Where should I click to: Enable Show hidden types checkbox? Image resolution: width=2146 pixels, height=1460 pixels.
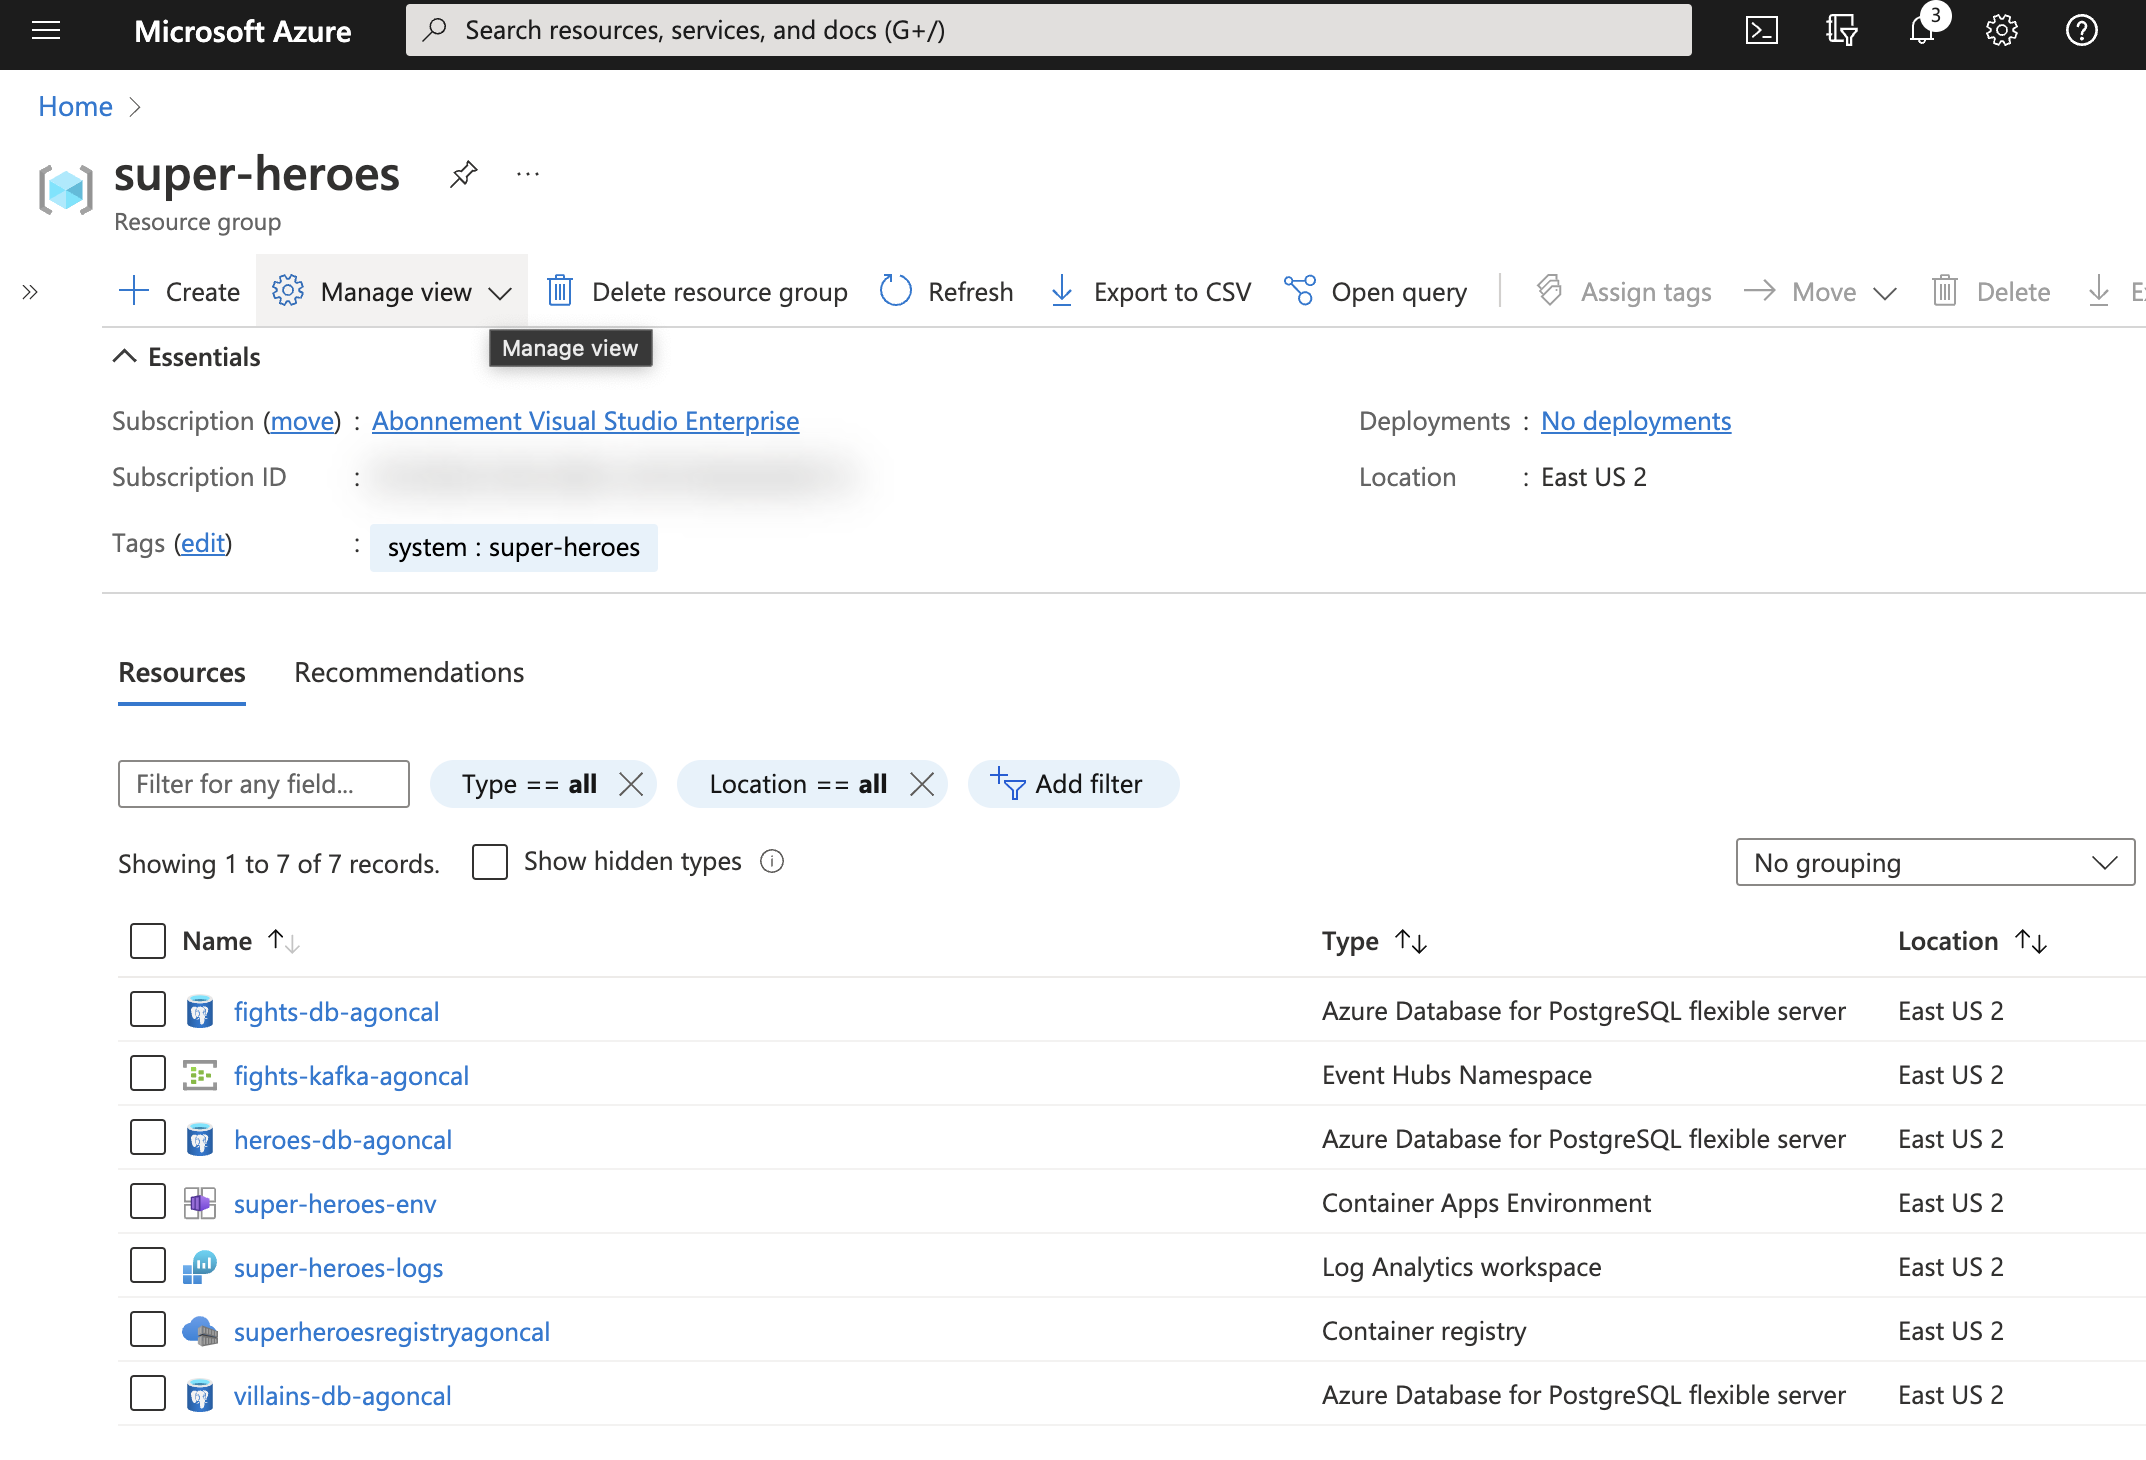[490, 860]
